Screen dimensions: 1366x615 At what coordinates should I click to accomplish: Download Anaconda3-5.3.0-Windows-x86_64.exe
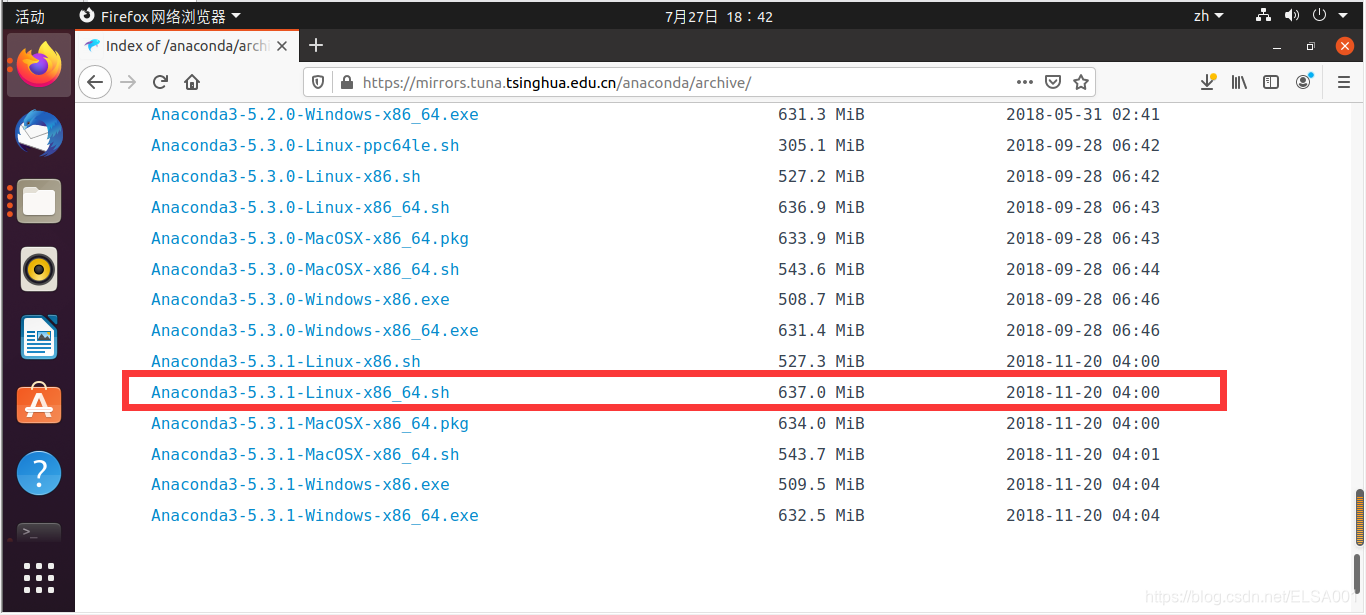pos(315,331)
